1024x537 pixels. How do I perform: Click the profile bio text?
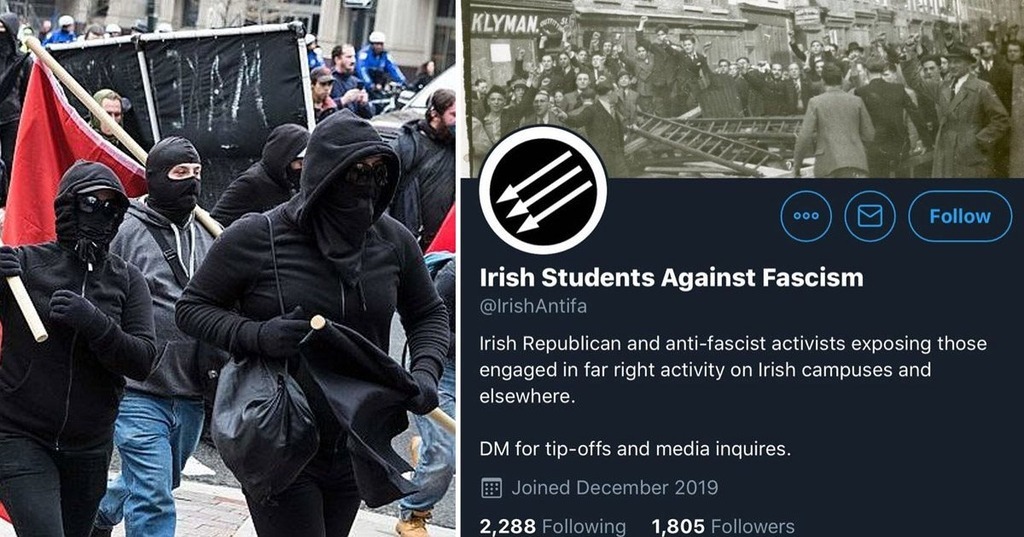[733, 370]
